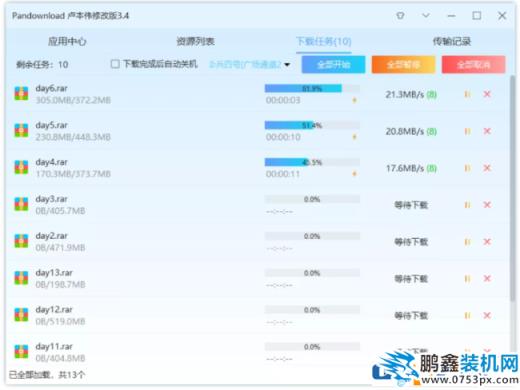The height and width of the screenshot is (390, 520).
Task: Delete the day2.rar task
Action: (x=487, y=242)
